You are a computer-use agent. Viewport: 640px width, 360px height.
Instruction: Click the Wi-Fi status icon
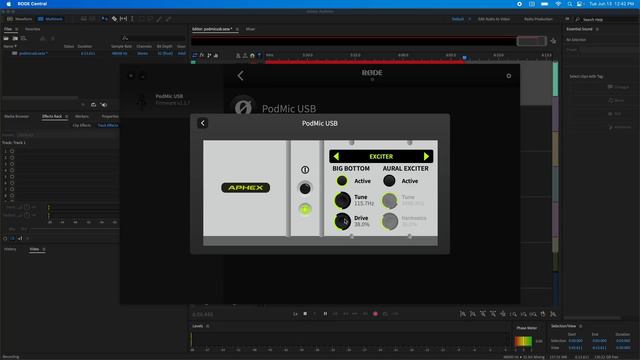[x=558, y=4]
